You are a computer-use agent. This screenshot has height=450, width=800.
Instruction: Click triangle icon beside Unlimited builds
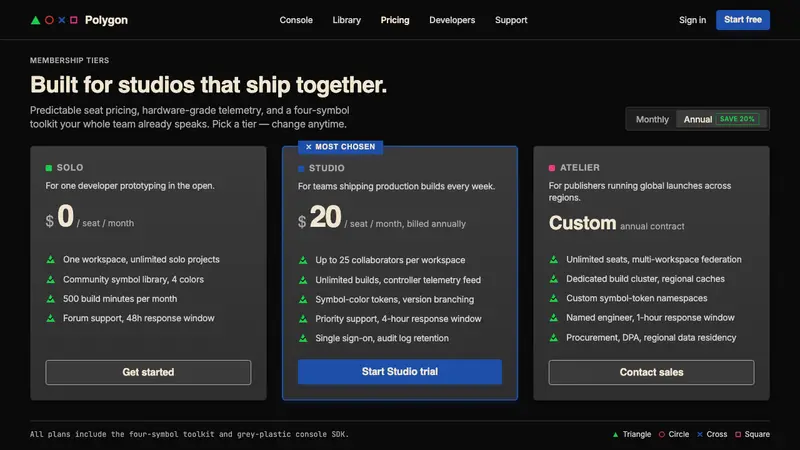[303, 280]
